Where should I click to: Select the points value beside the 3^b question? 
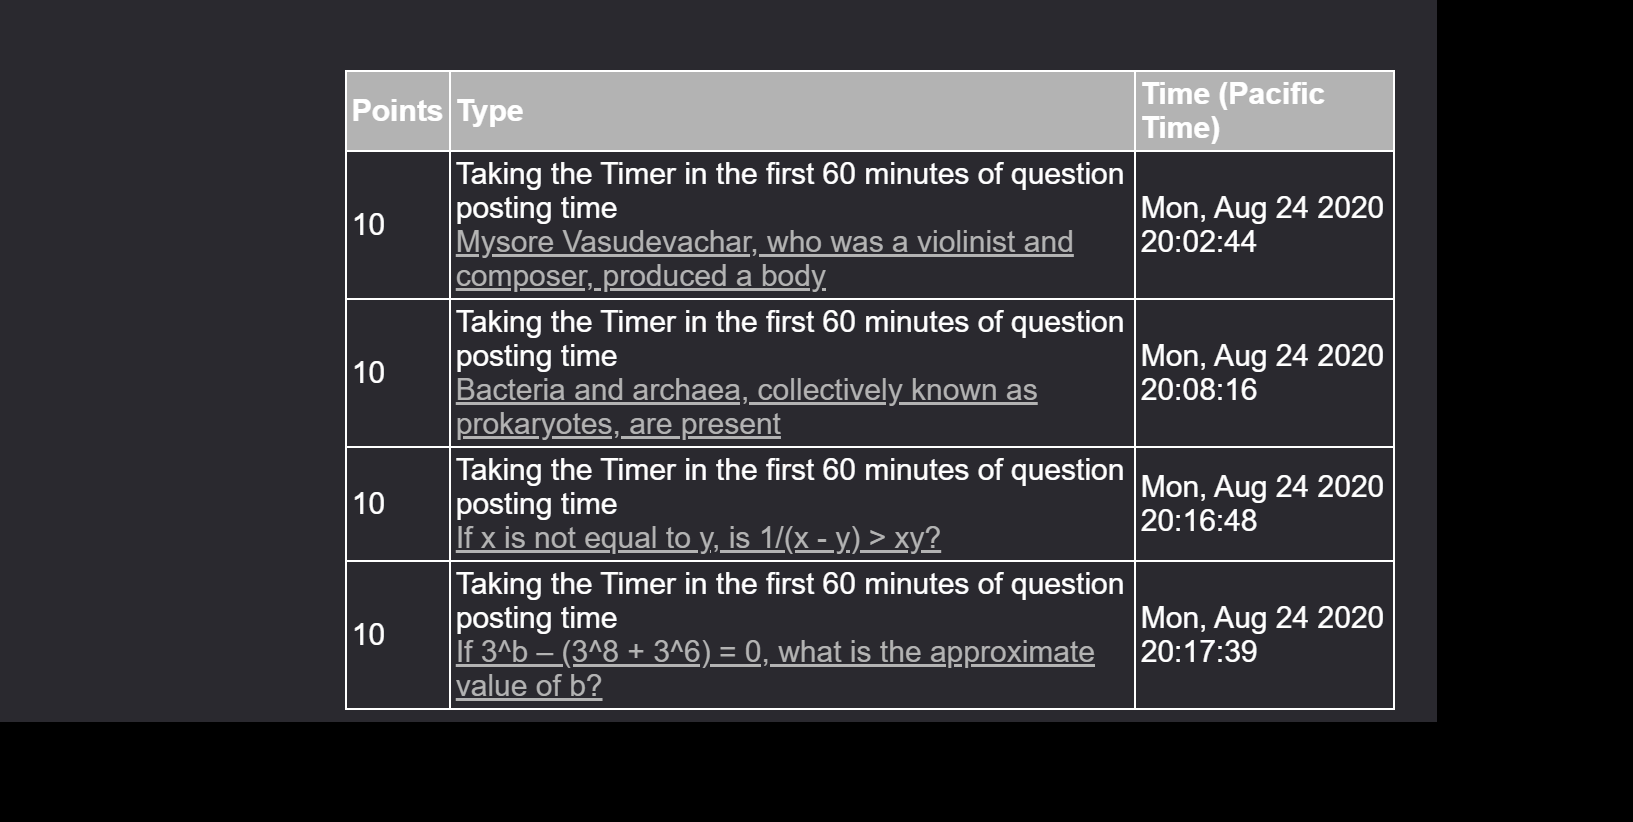(369, 635)
